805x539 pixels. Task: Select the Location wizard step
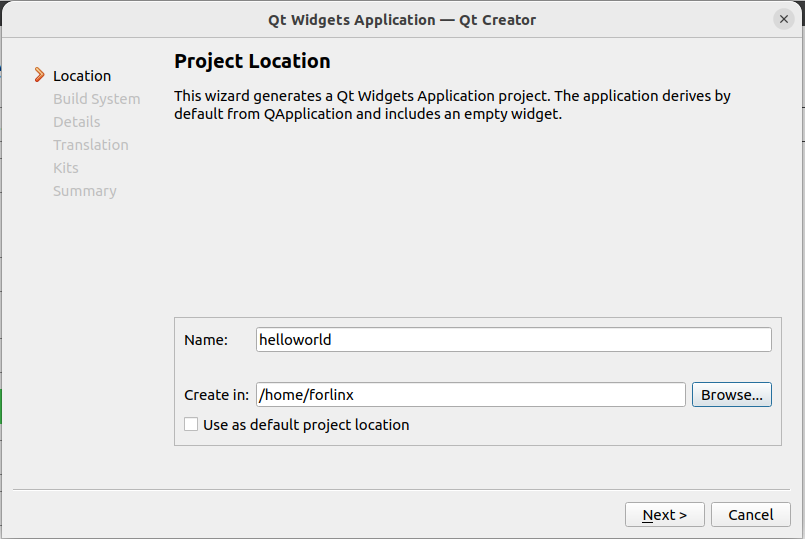pos(82,76)
